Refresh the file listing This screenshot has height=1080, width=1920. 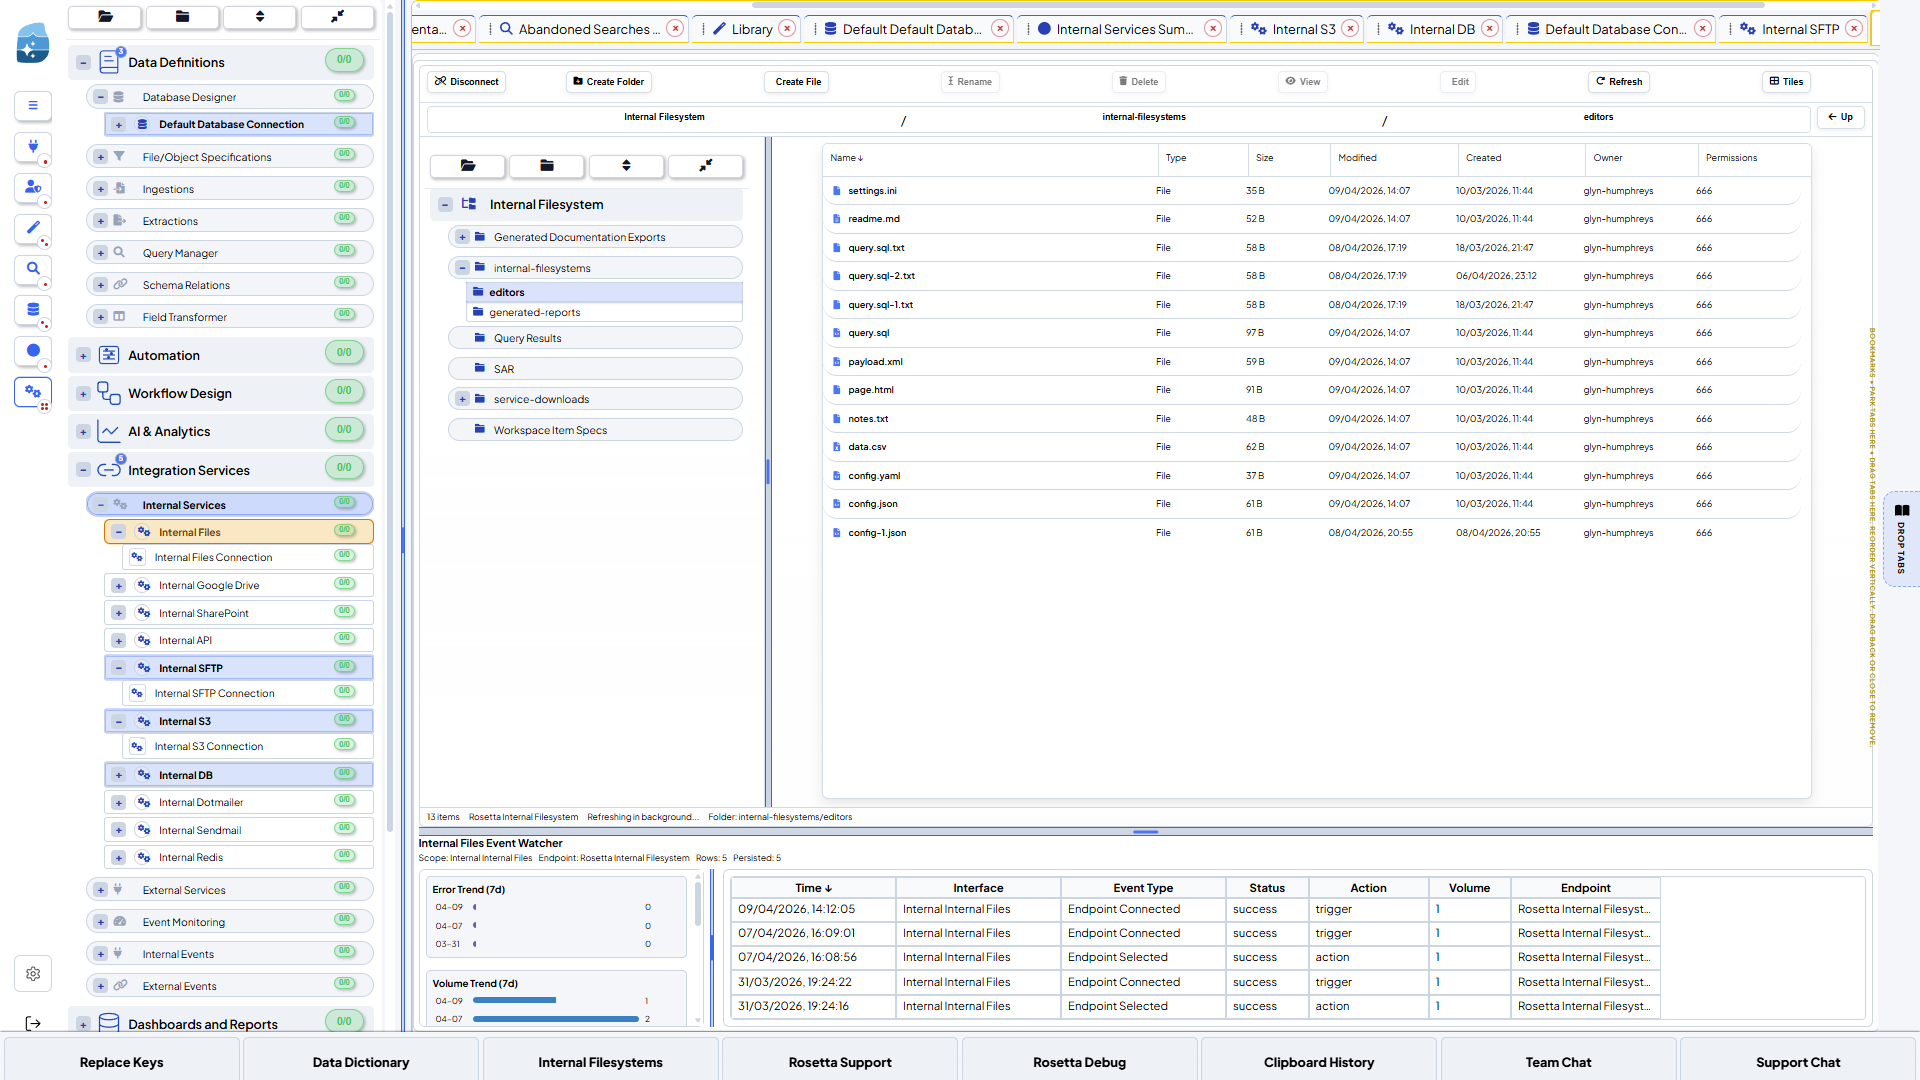[1618, 81]
